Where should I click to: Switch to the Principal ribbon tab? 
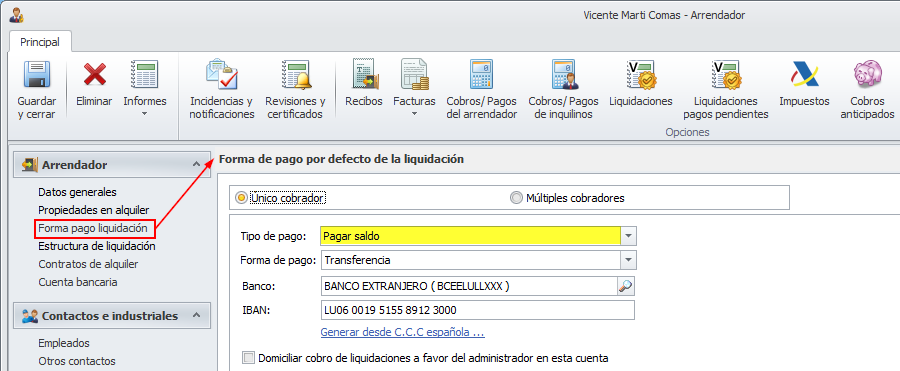tap(40, 42)
